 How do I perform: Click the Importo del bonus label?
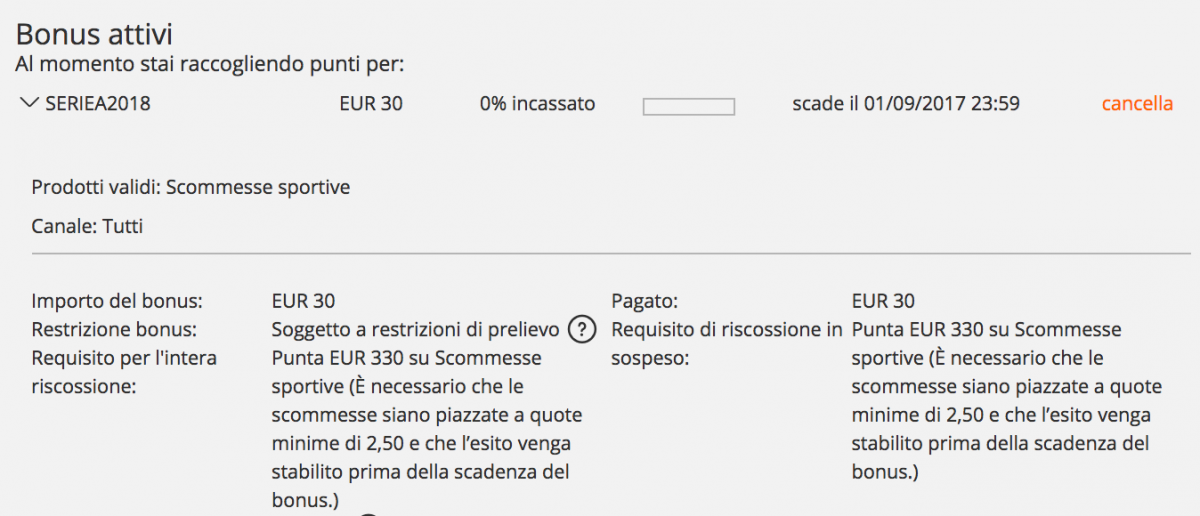tap(117, 301)
